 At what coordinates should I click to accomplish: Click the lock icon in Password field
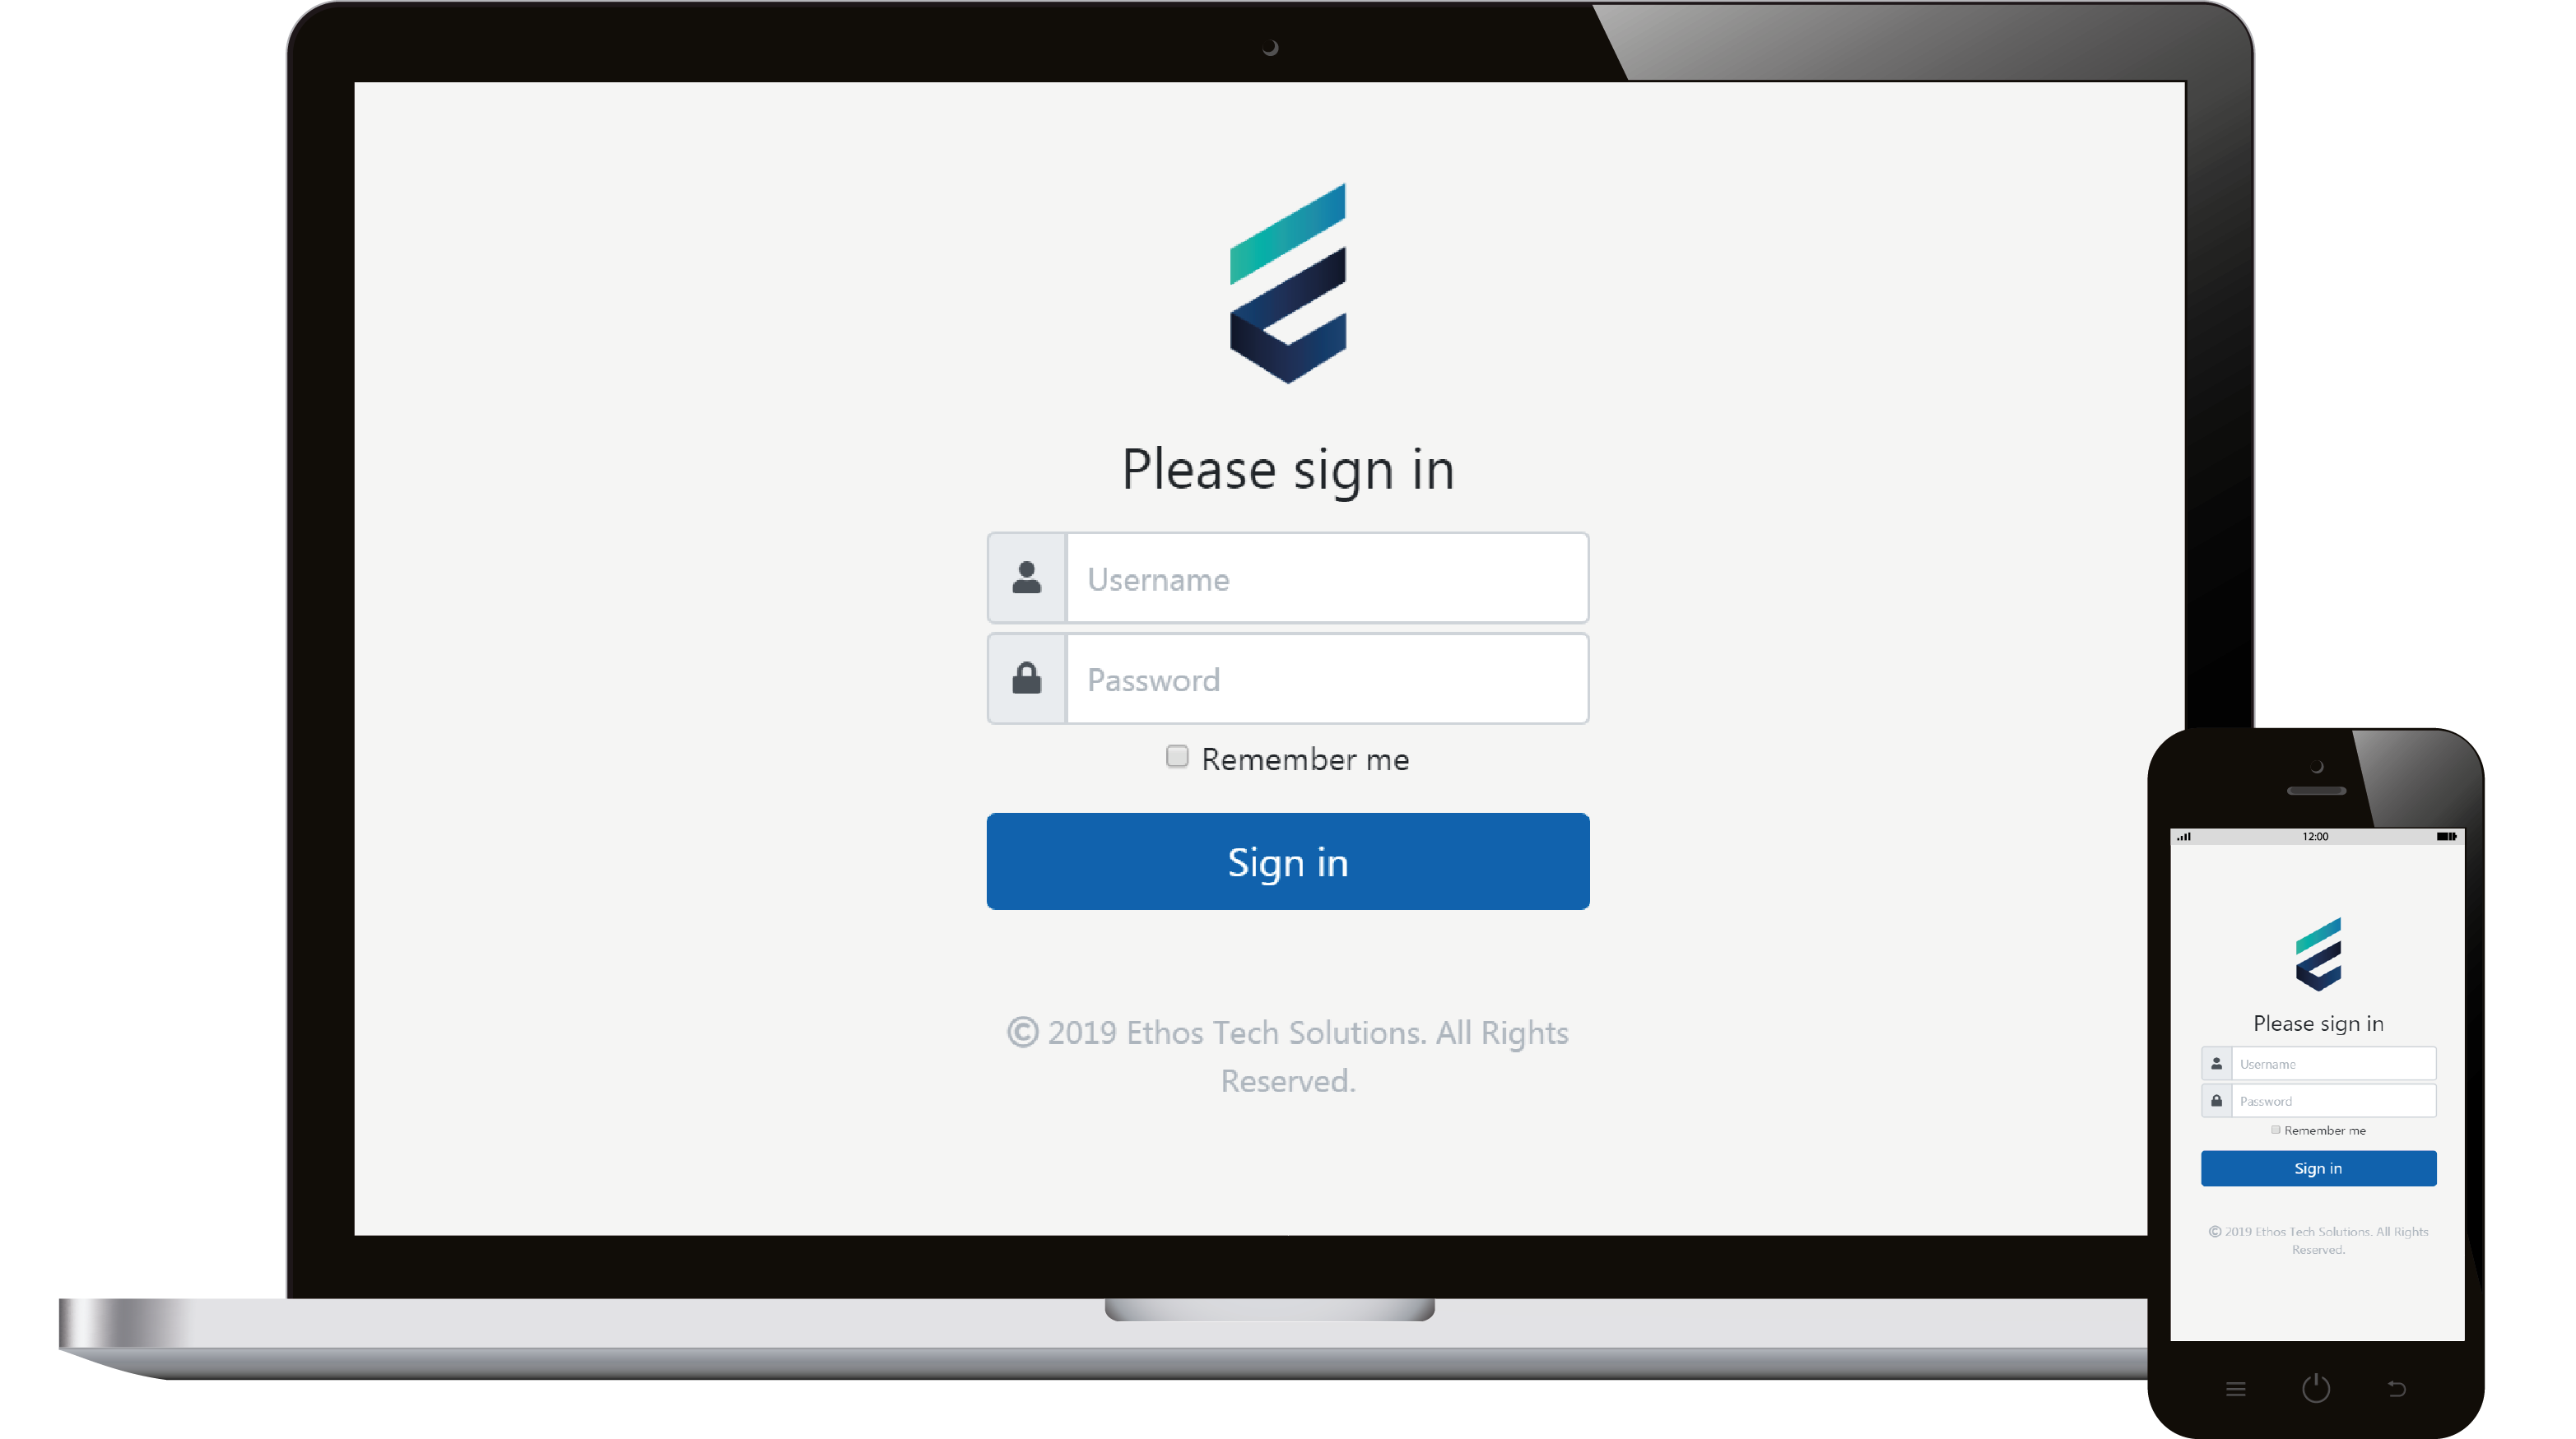point(1026,679)
